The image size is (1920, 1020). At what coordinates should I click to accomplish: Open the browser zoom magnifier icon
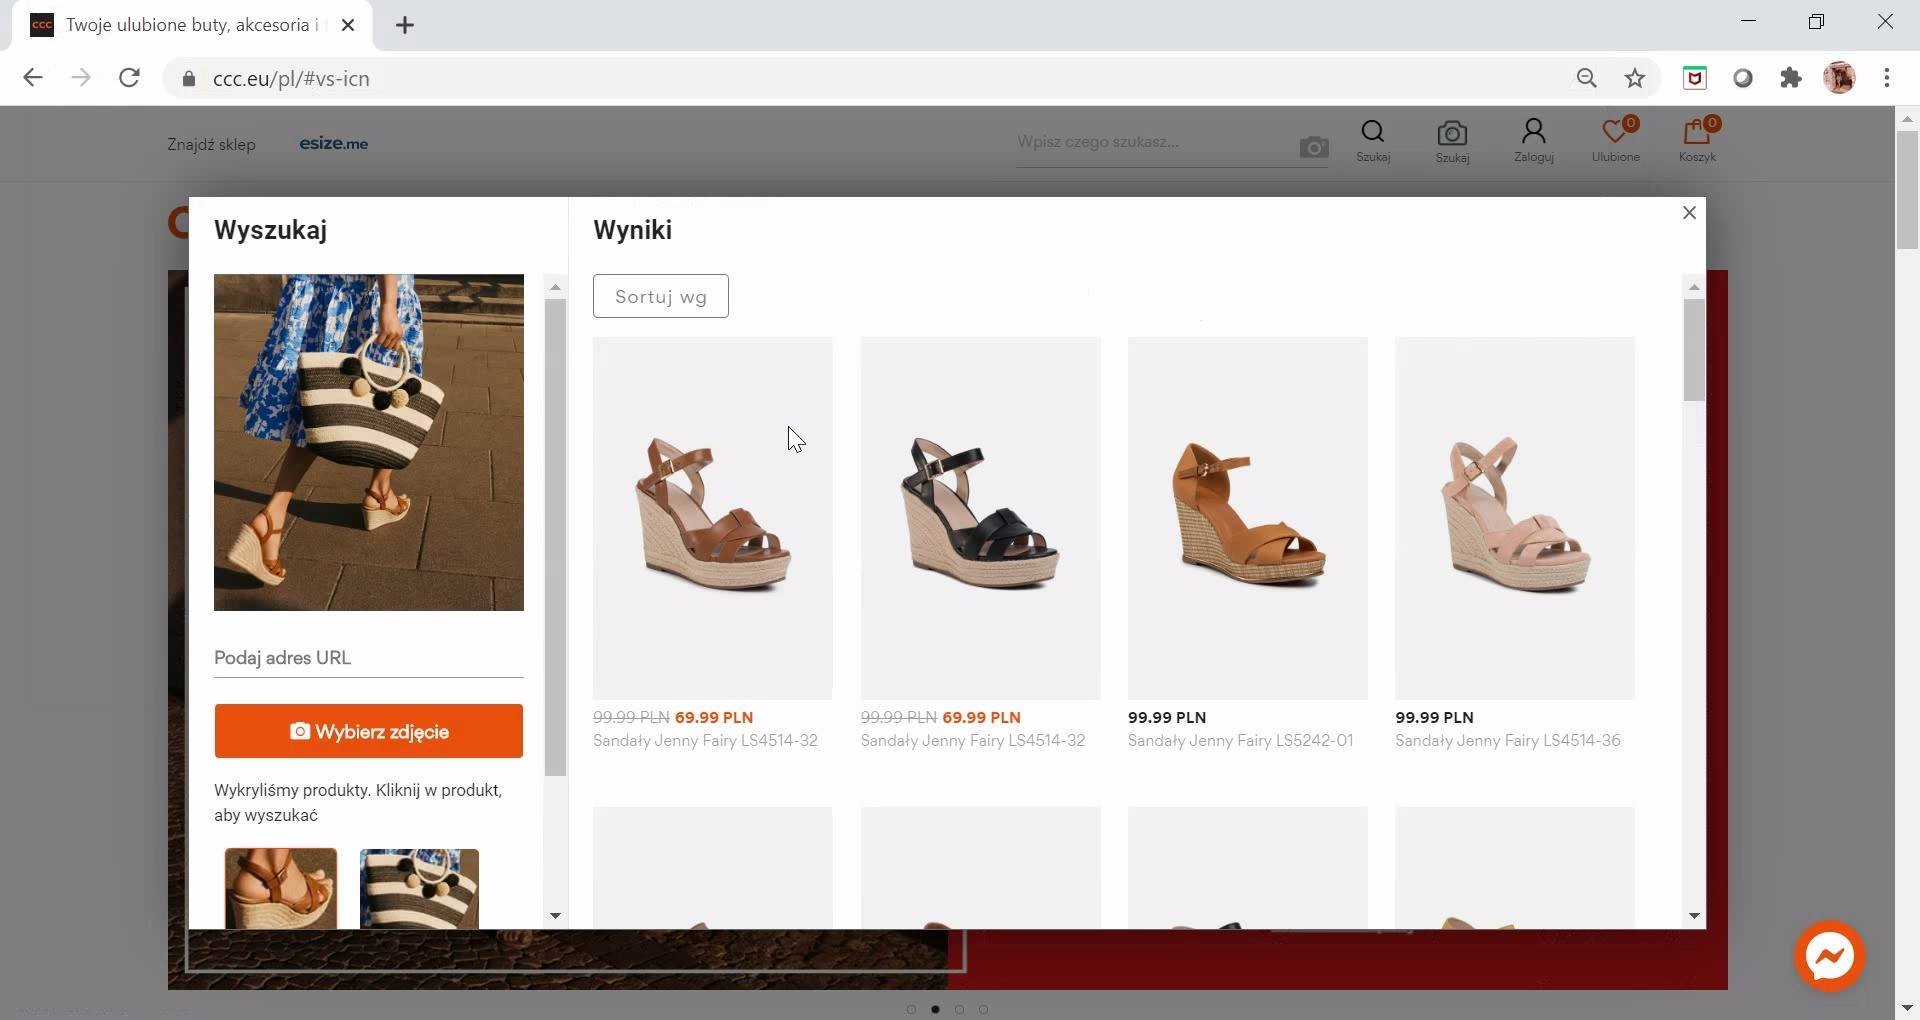(1587, 78)
